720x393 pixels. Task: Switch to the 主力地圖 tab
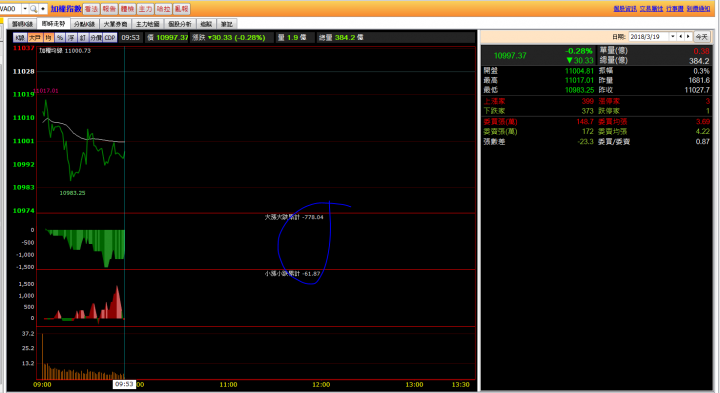147,24
